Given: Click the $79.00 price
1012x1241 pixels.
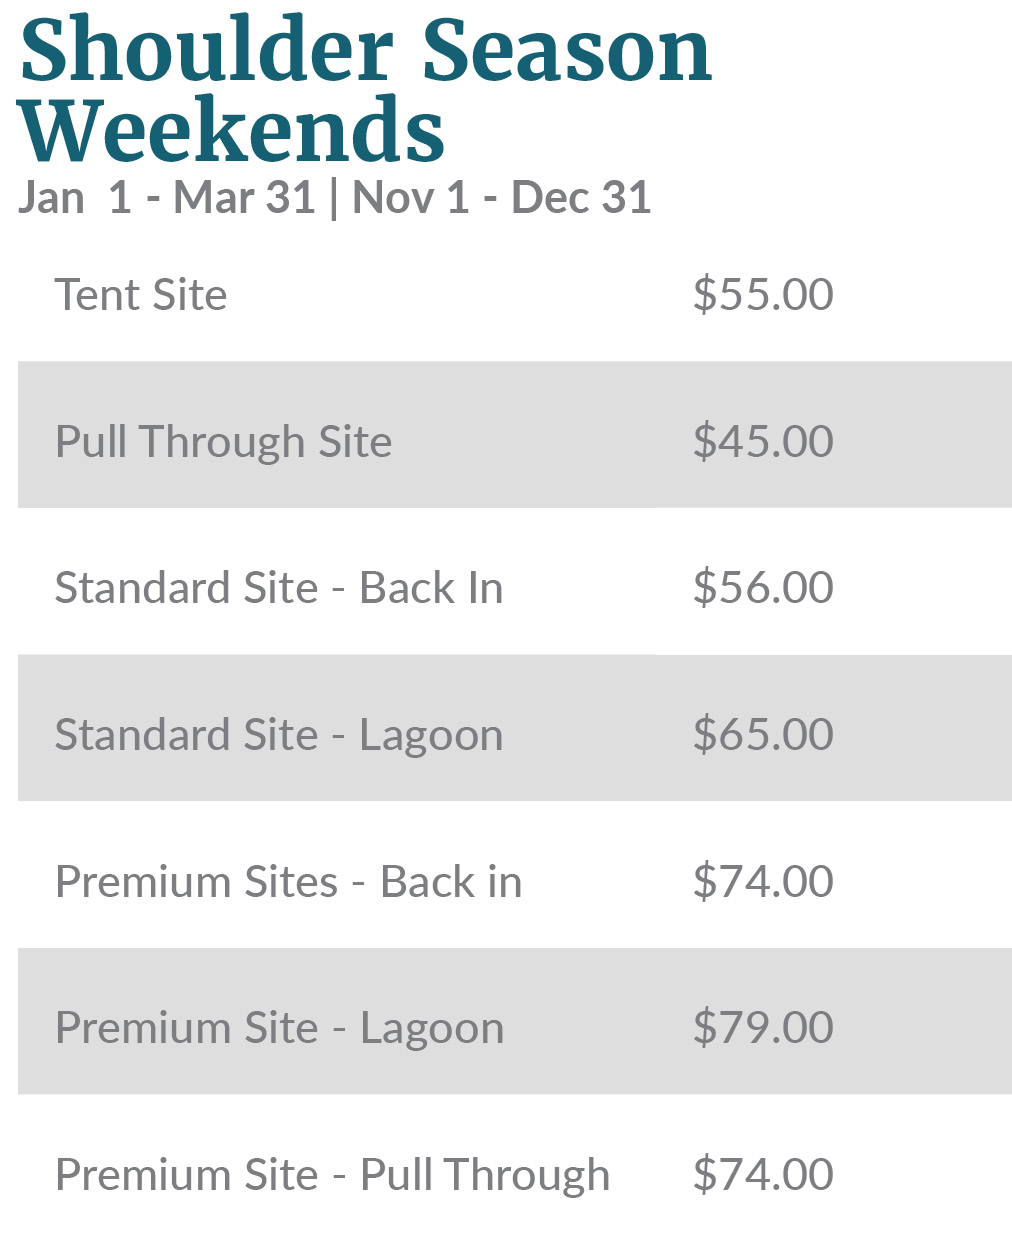Looking at the screenshot, I should point(763,1028).
